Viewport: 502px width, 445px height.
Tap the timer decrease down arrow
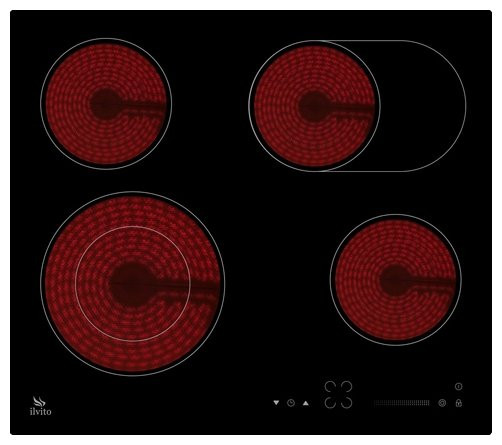(276, 403)
